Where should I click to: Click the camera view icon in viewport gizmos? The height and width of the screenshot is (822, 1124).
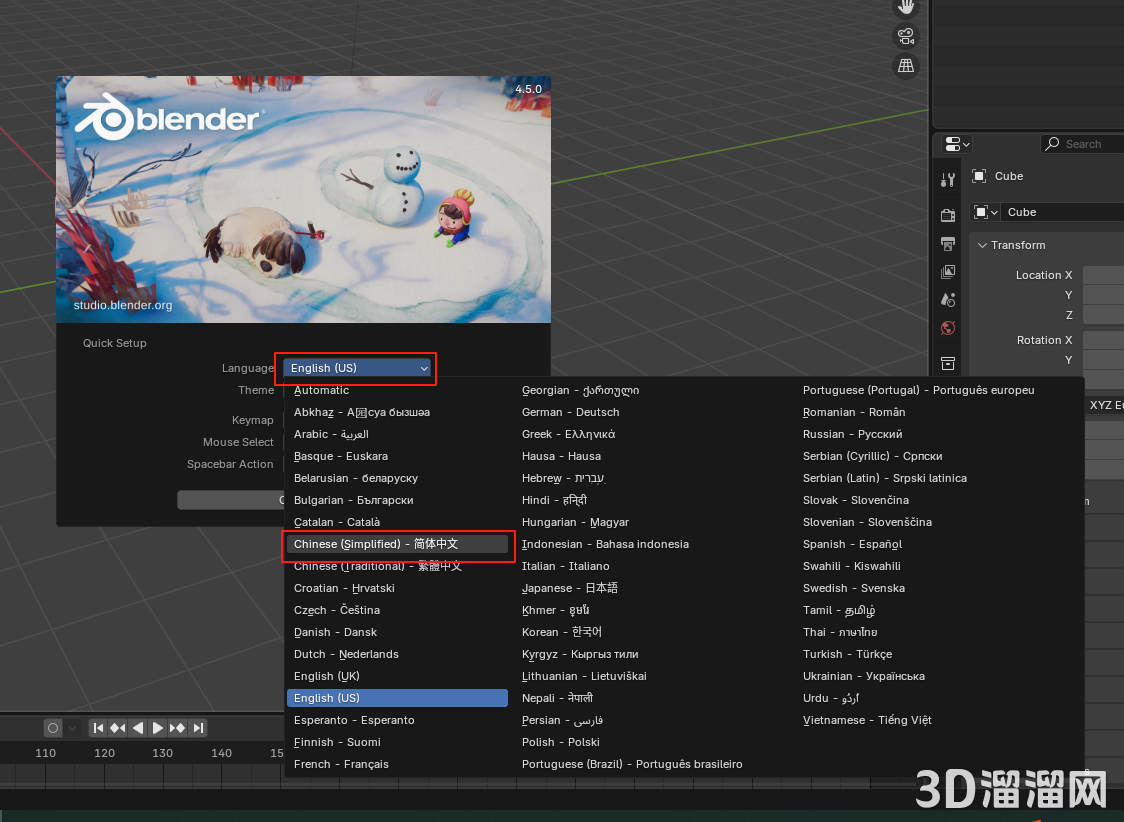tap(905, 36)
